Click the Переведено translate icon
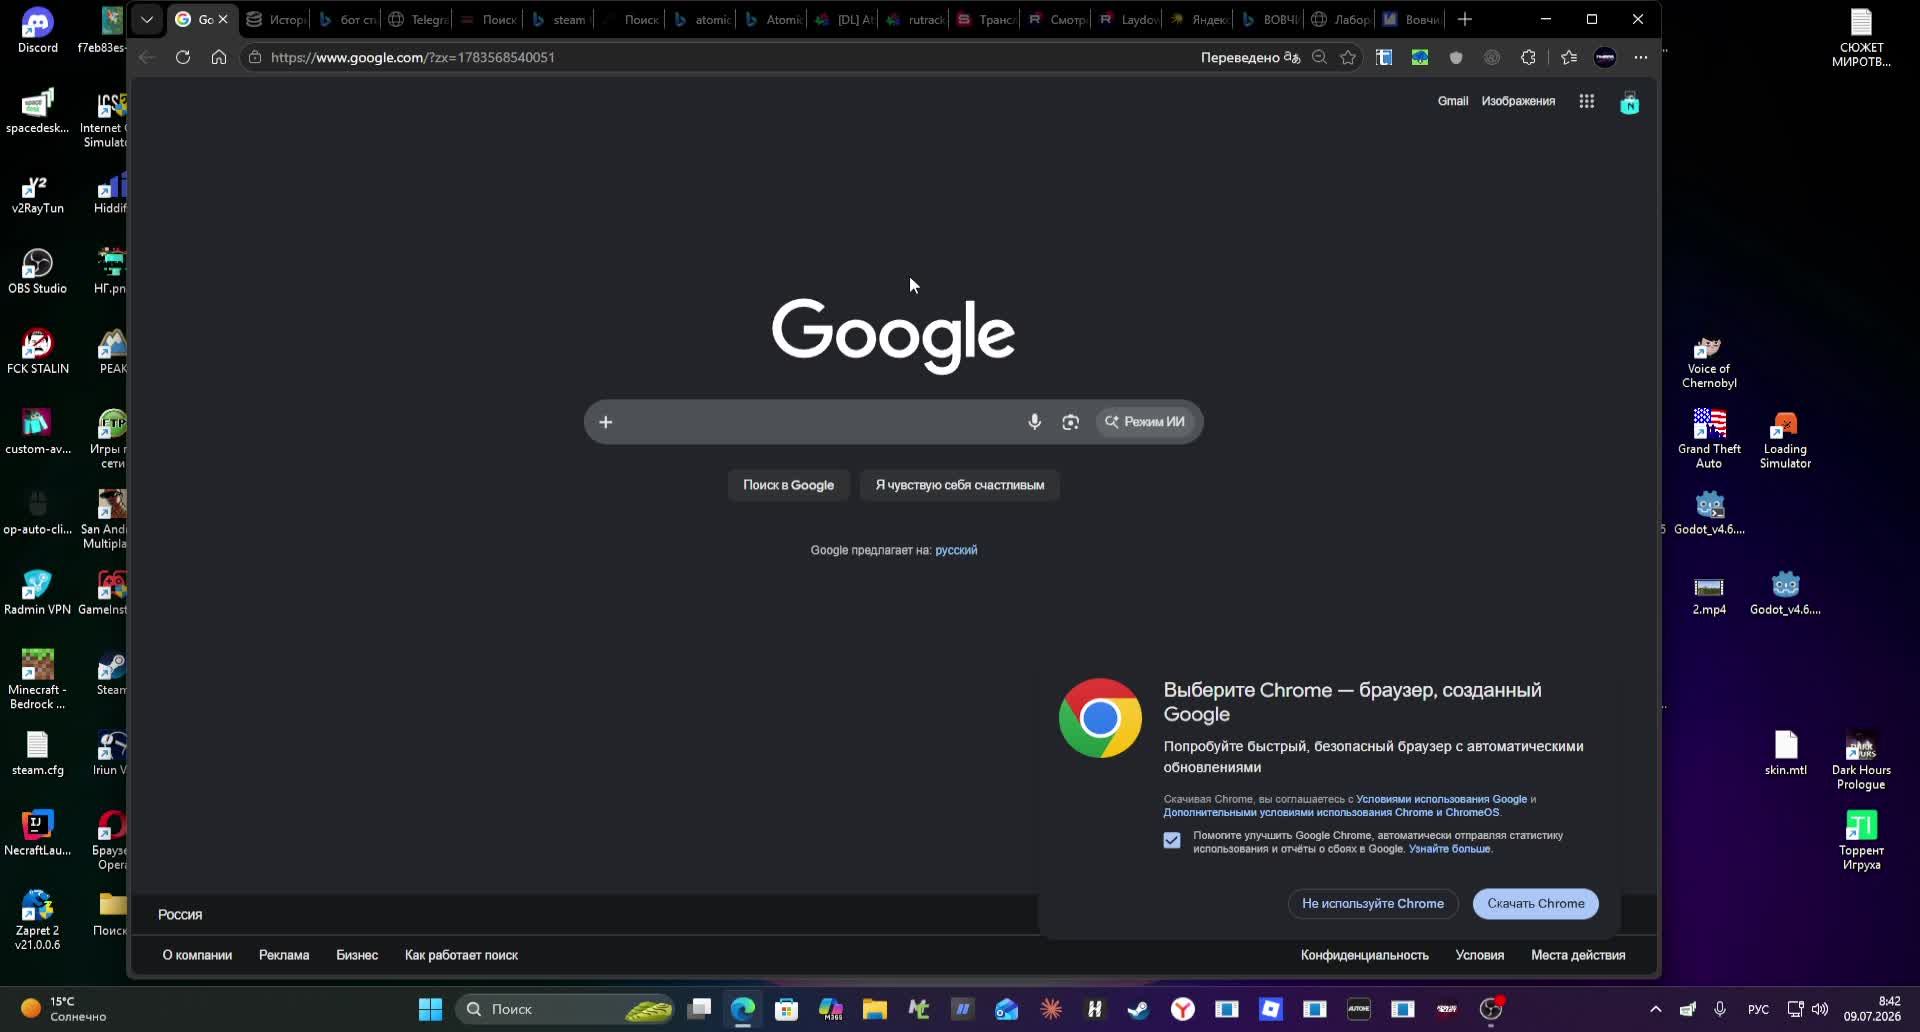The height and width of the screenshot is (1032, 1920). pos(1292,57)
